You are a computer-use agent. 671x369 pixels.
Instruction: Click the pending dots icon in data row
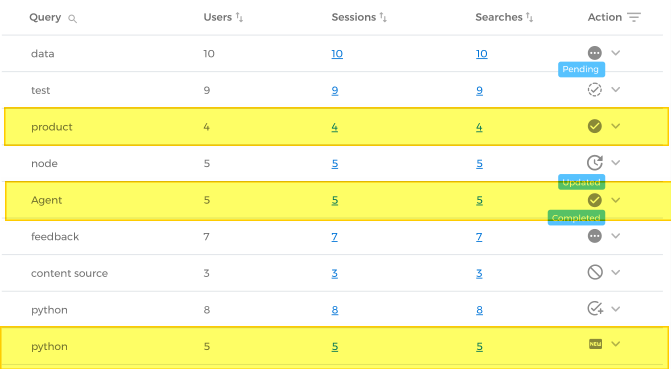594,53
